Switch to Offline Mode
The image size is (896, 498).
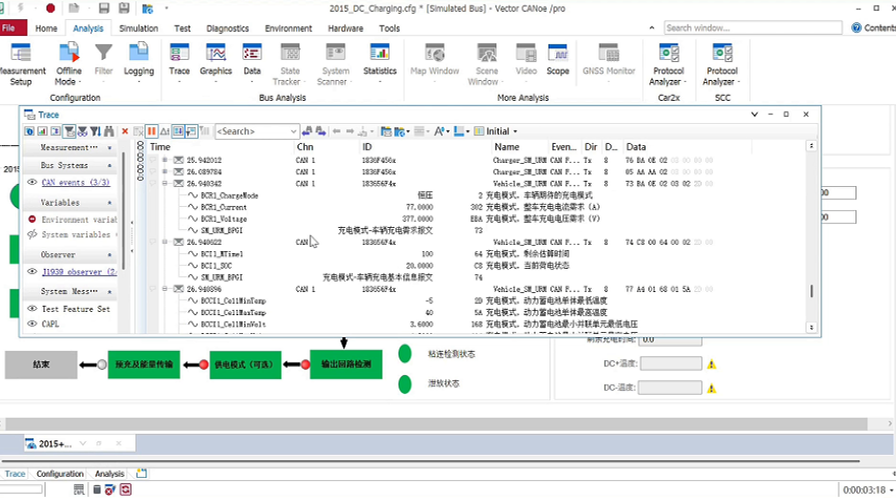coord(69,65)
